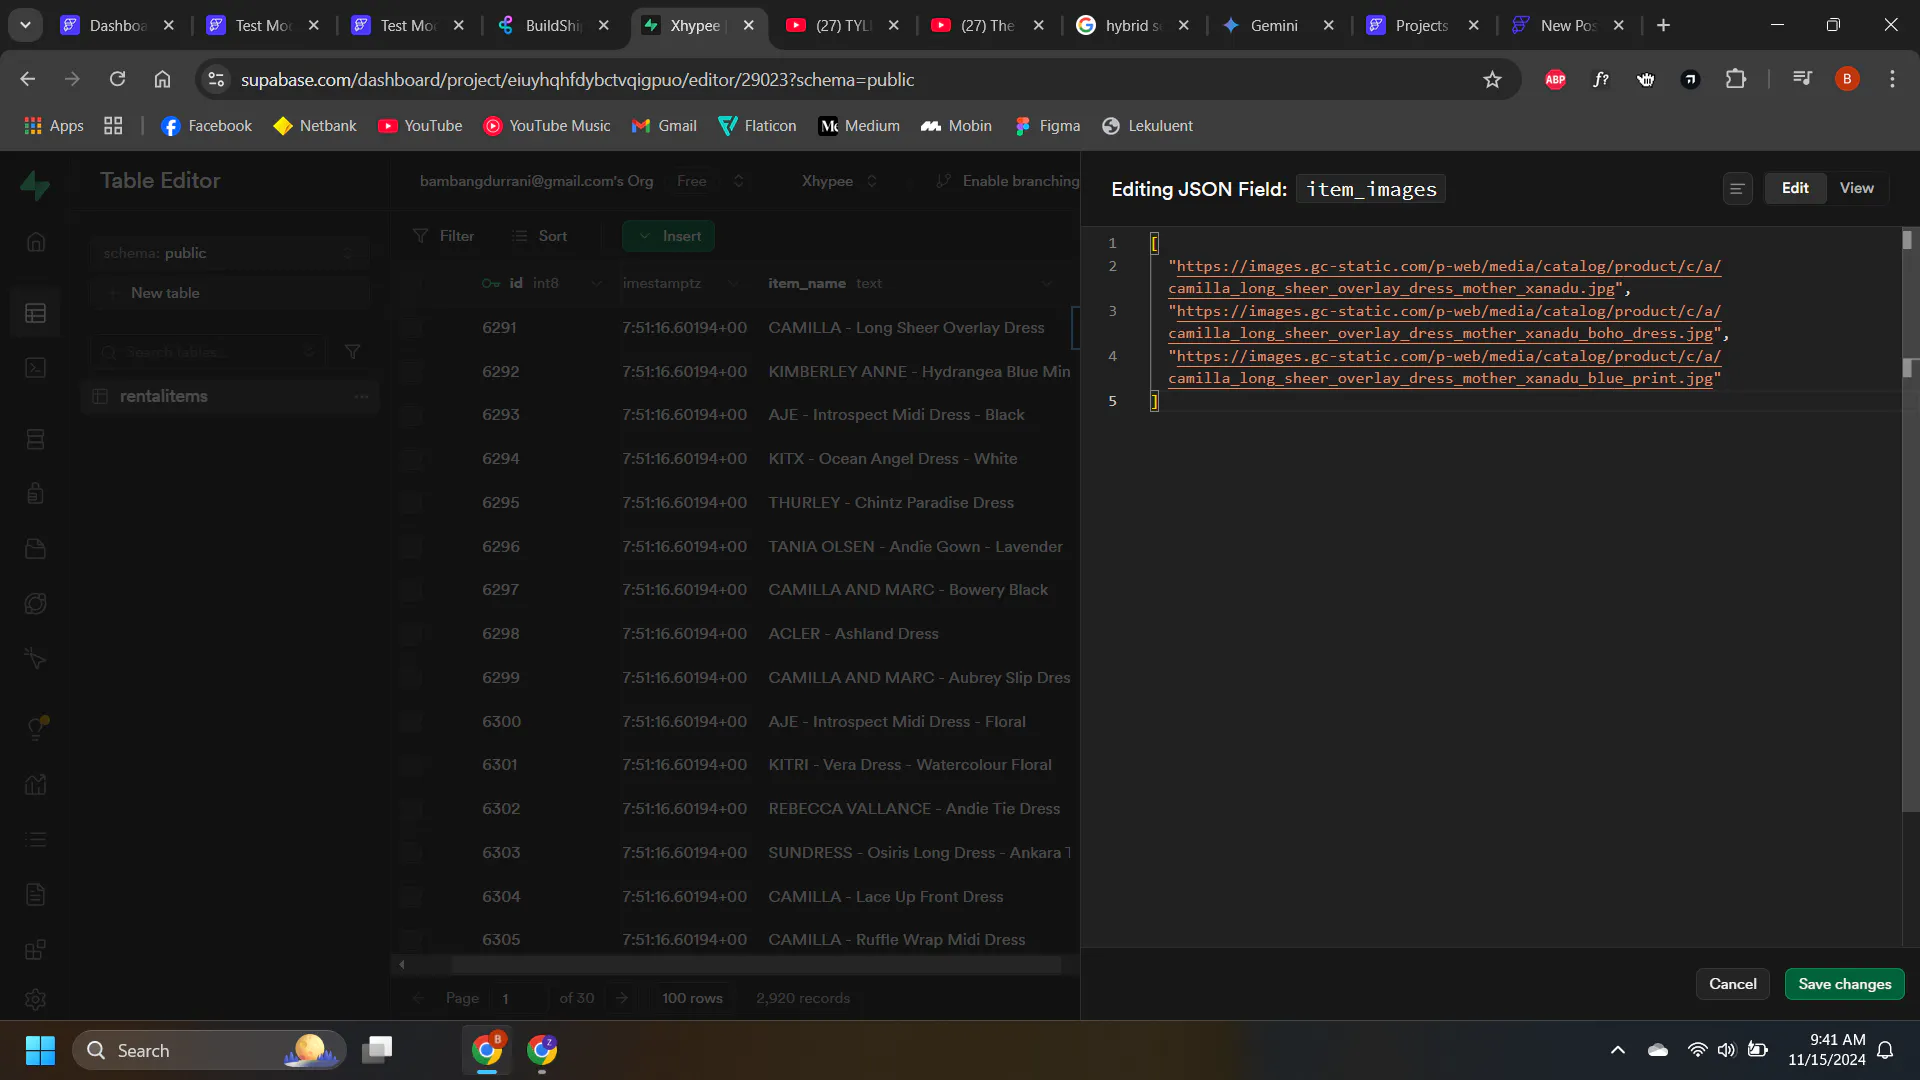Open API Docs icon in sidebar

[x=35, y=895]
